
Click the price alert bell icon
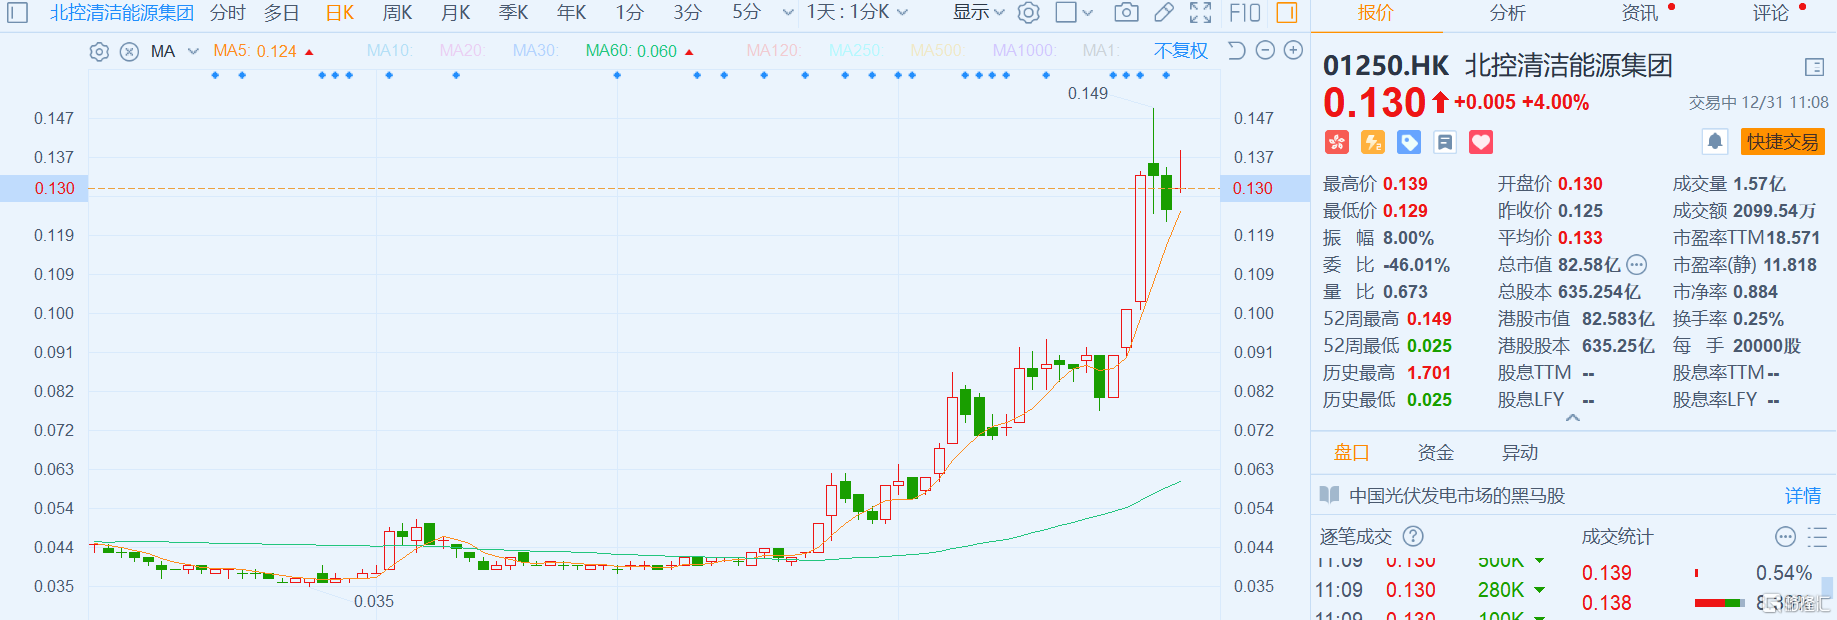[x=1714, y=142]
